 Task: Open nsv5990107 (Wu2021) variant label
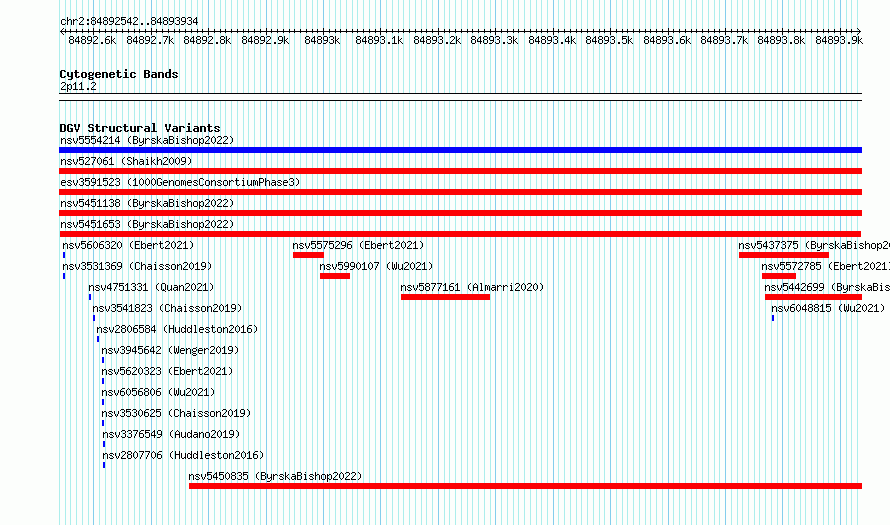tap(376, 266)
